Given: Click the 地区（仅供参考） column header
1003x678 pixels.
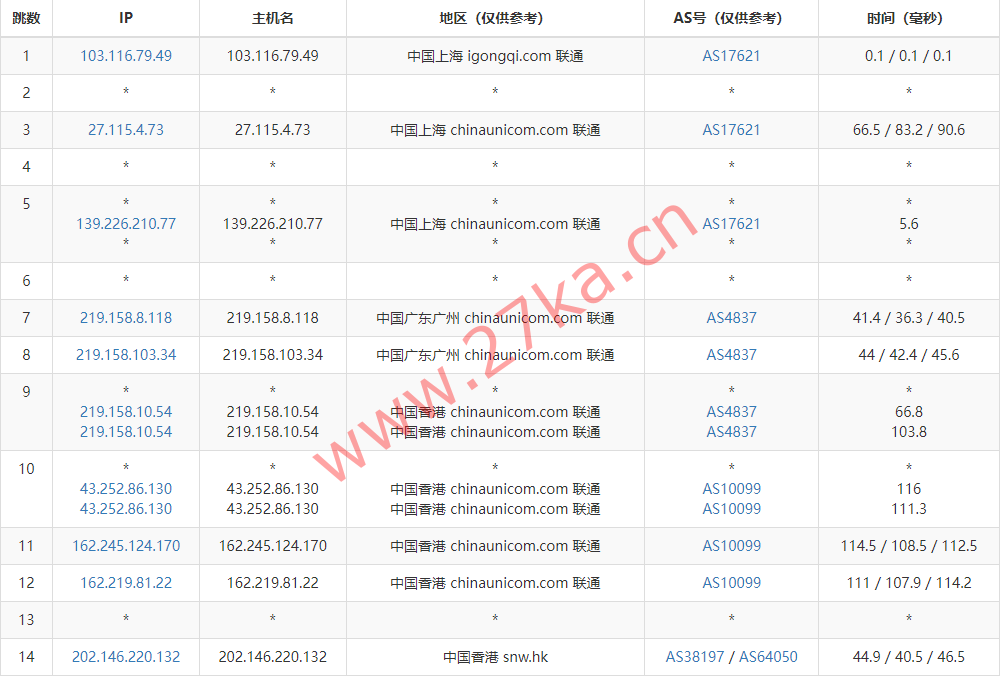Looking at the screenshot, I should click(x=495, y=18).
